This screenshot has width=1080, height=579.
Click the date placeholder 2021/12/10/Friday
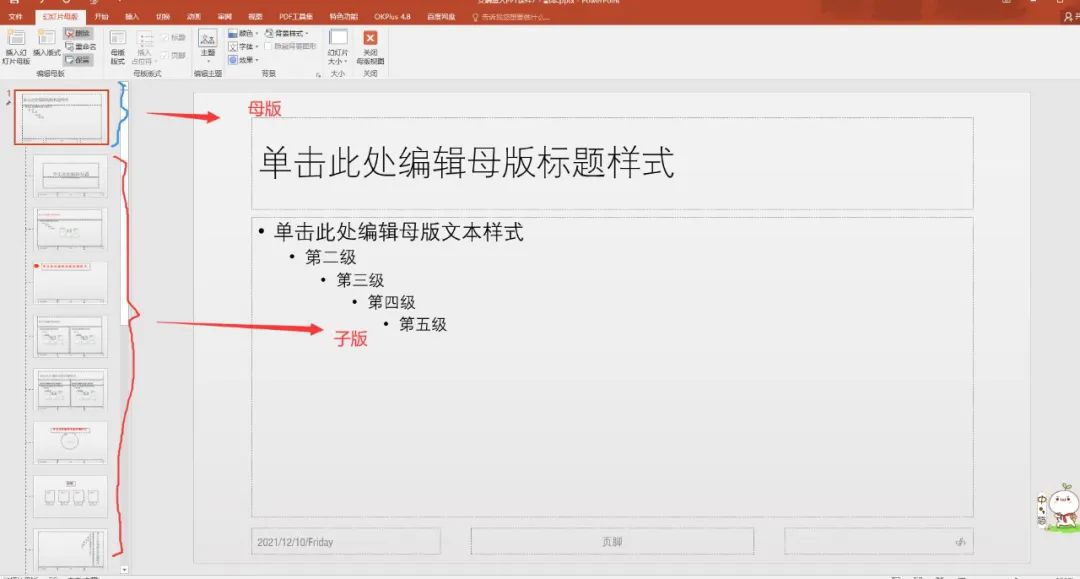click(346, 542)
